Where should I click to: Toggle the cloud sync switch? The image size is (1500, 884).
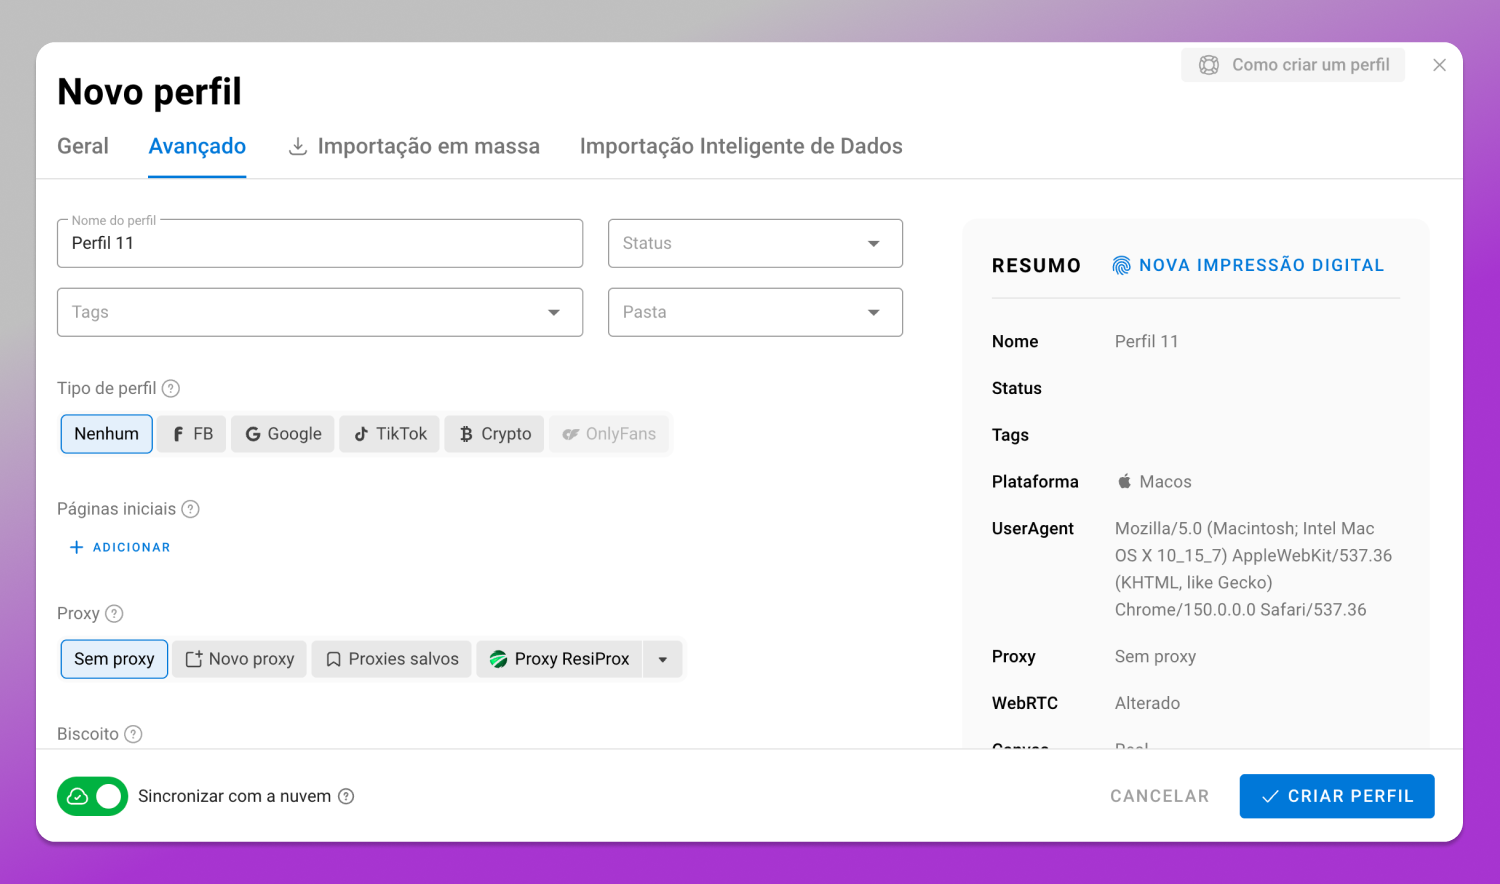coord(92,796)
